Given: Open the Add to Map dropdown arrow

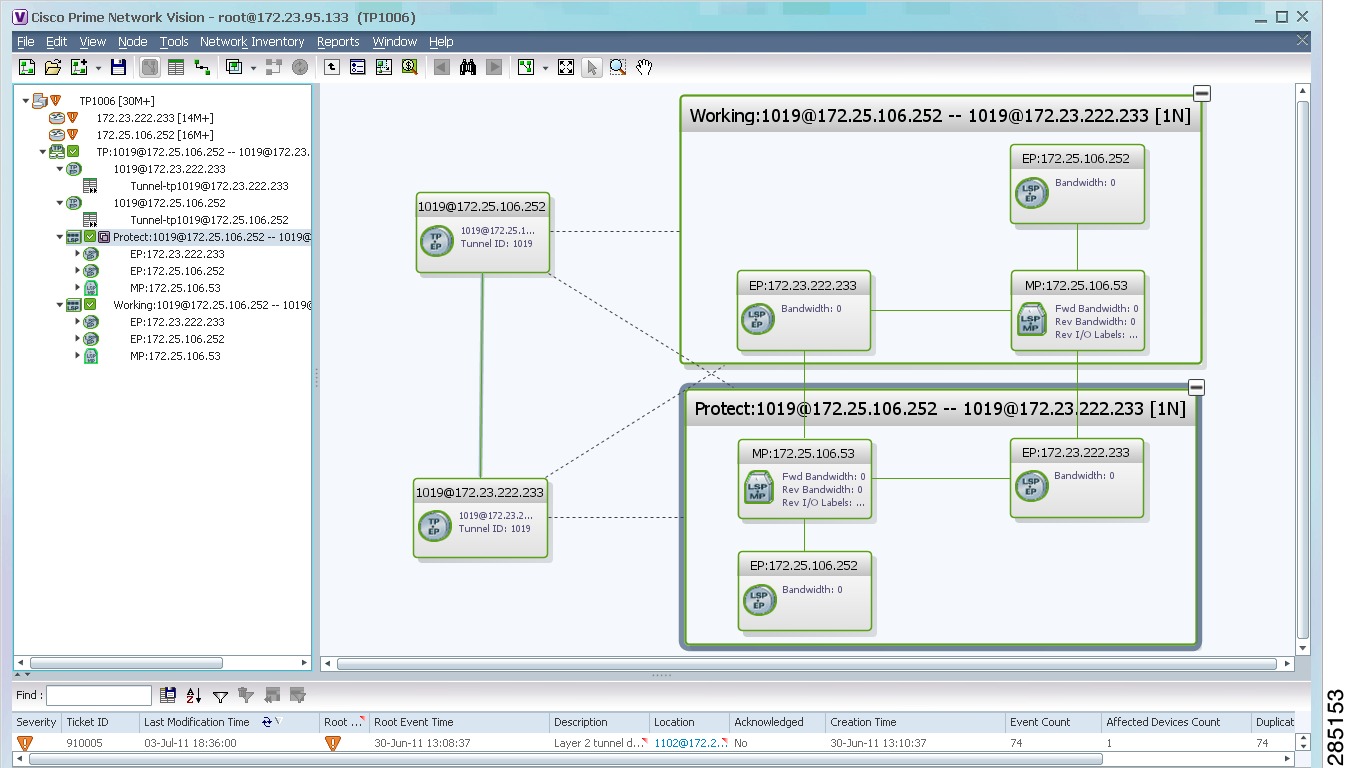Looking at the screenshot, I should 98,68.
